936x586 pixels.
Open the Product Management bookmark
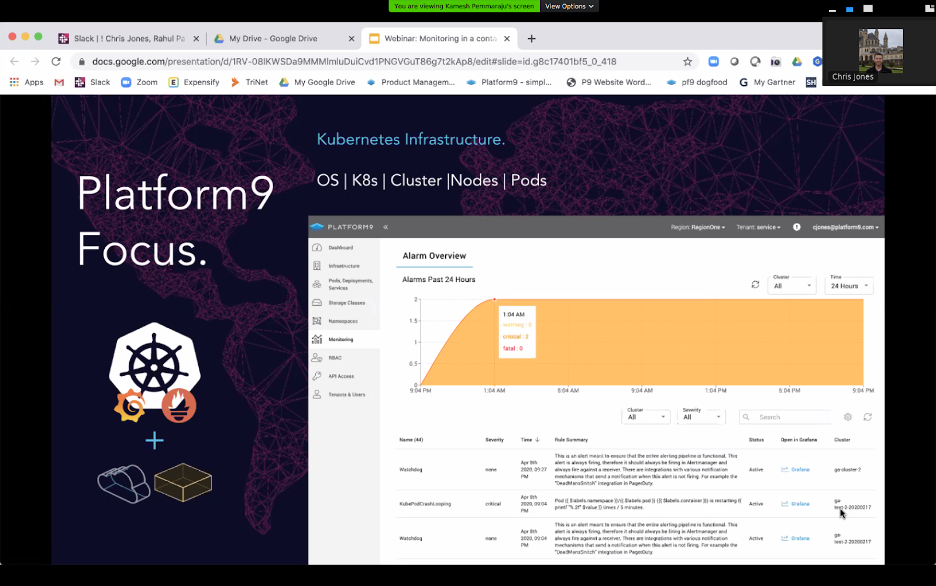(x=410, y=82)
